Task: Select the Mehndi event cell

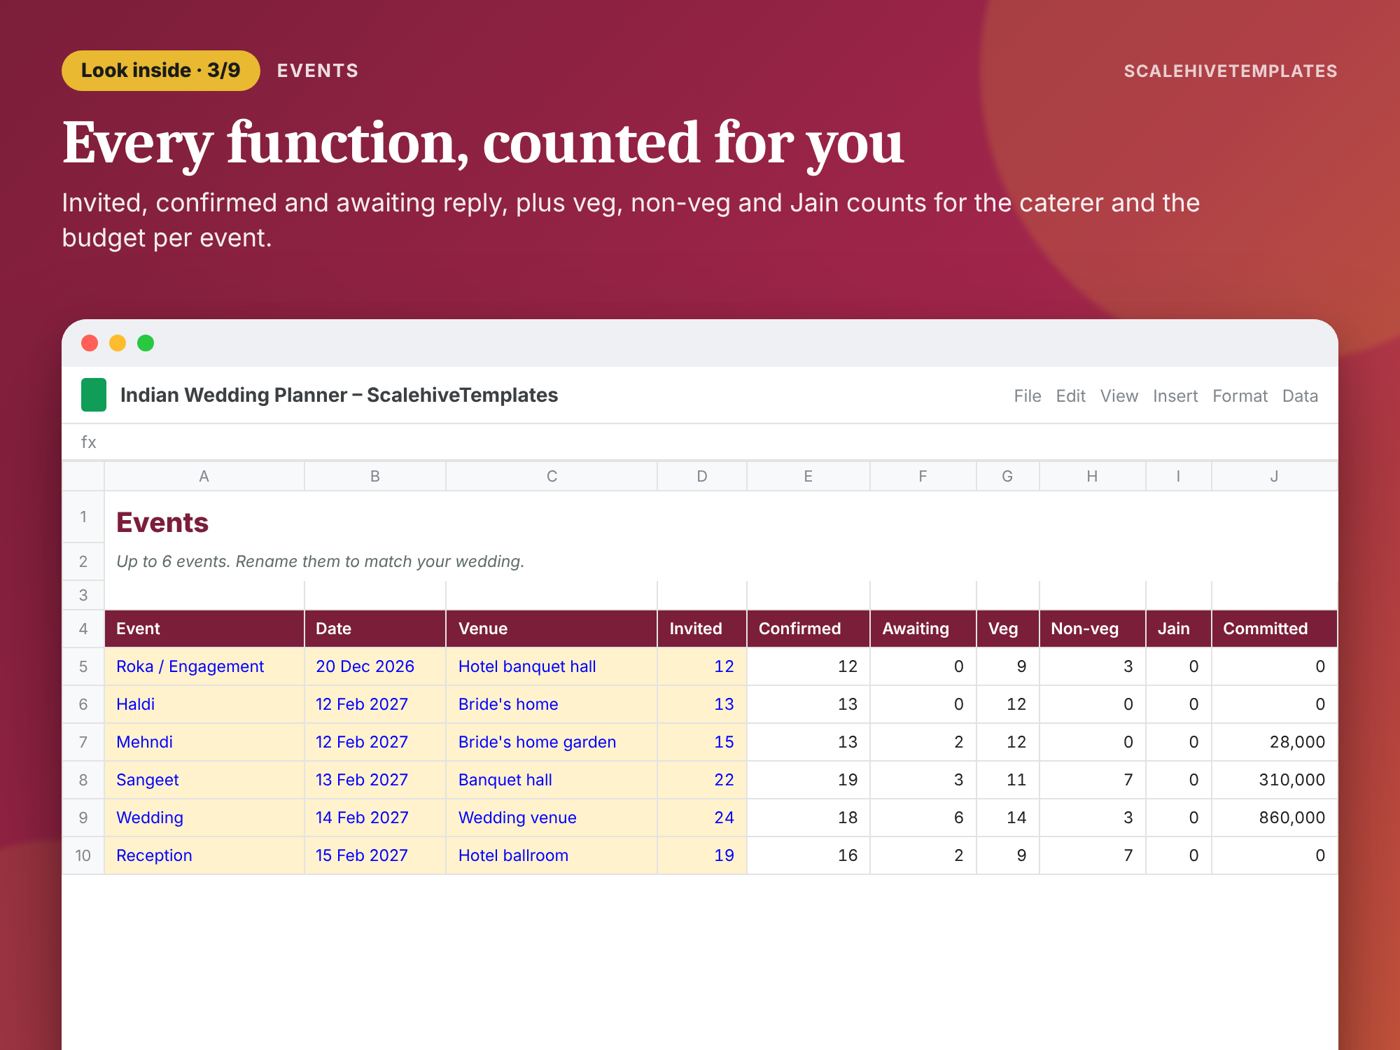Action: pyautogui.click(x=204, y=743)
